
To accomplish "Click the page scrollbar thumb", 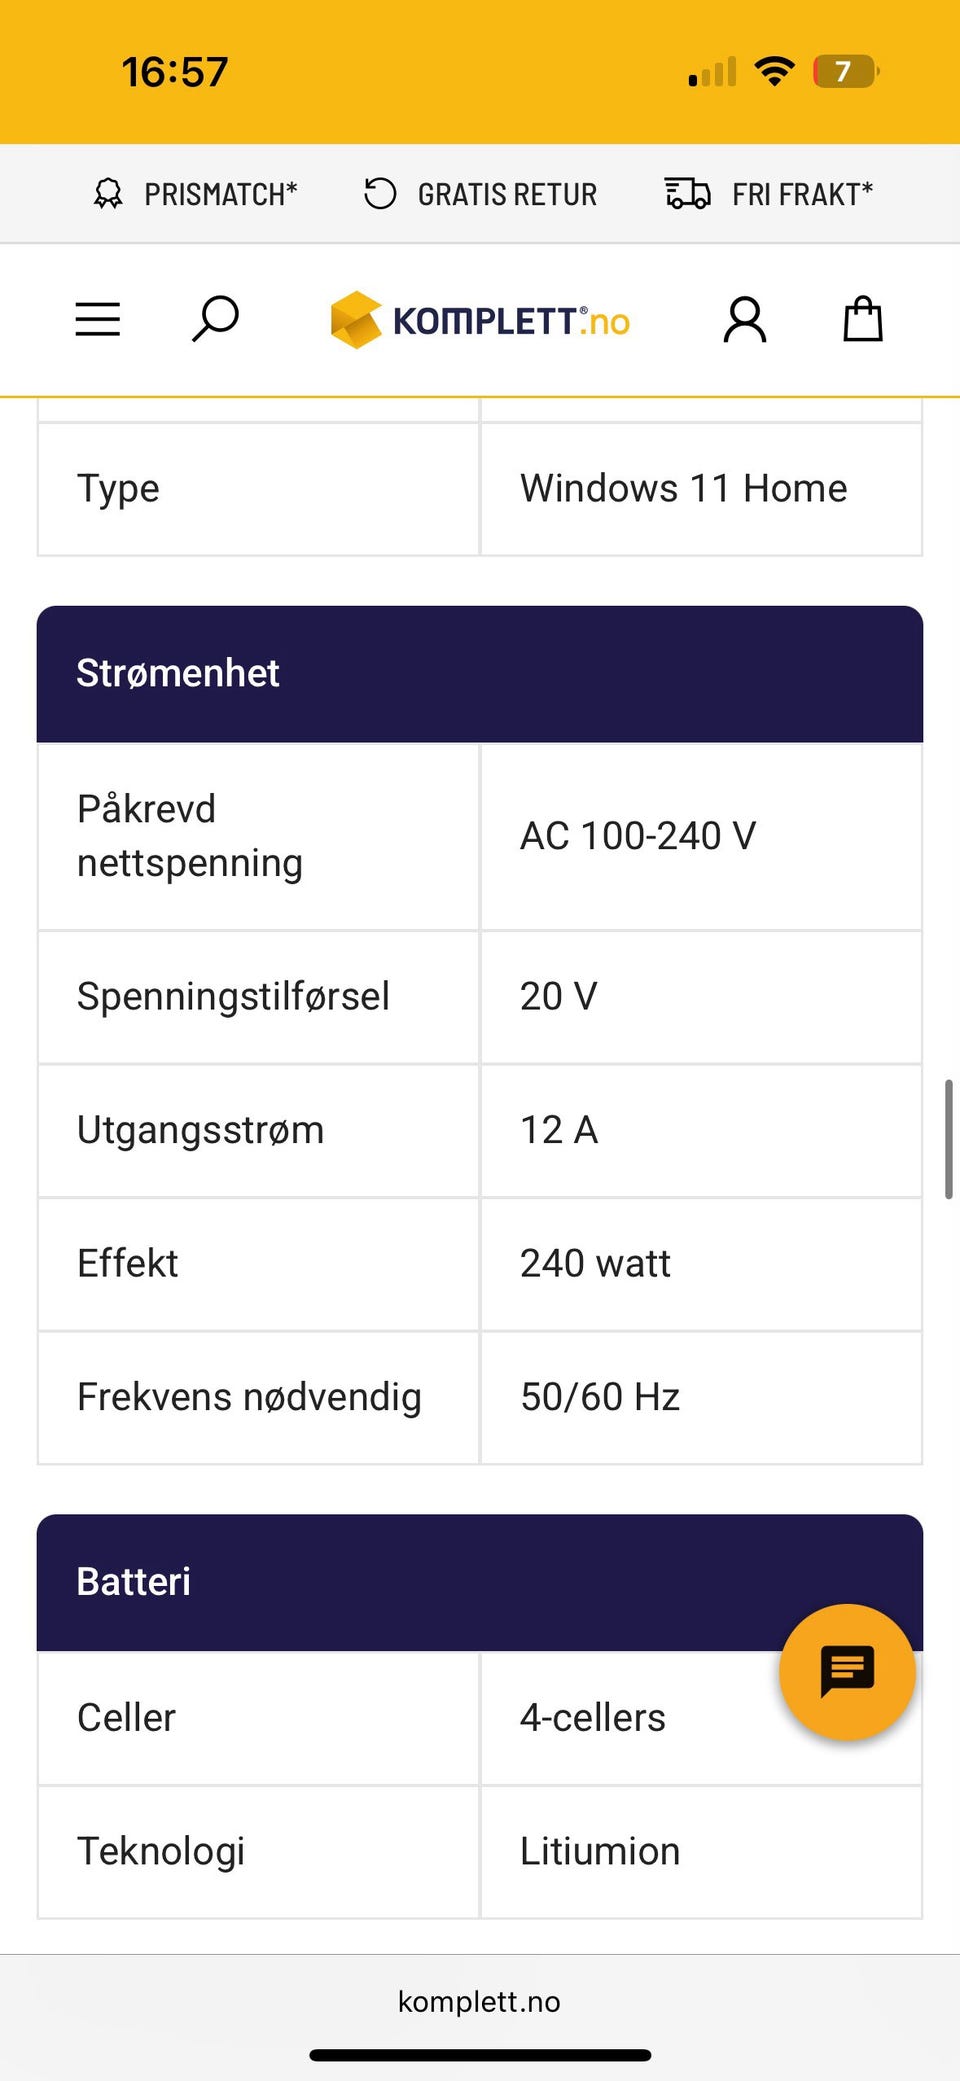I will (948, 1138).
